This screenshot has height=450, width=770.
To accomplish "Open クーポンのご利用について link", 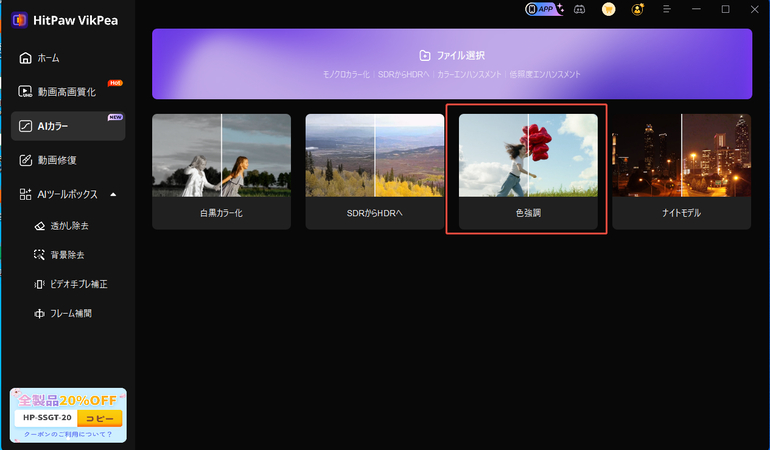I will pyautogui.click(x=68, y=434).
